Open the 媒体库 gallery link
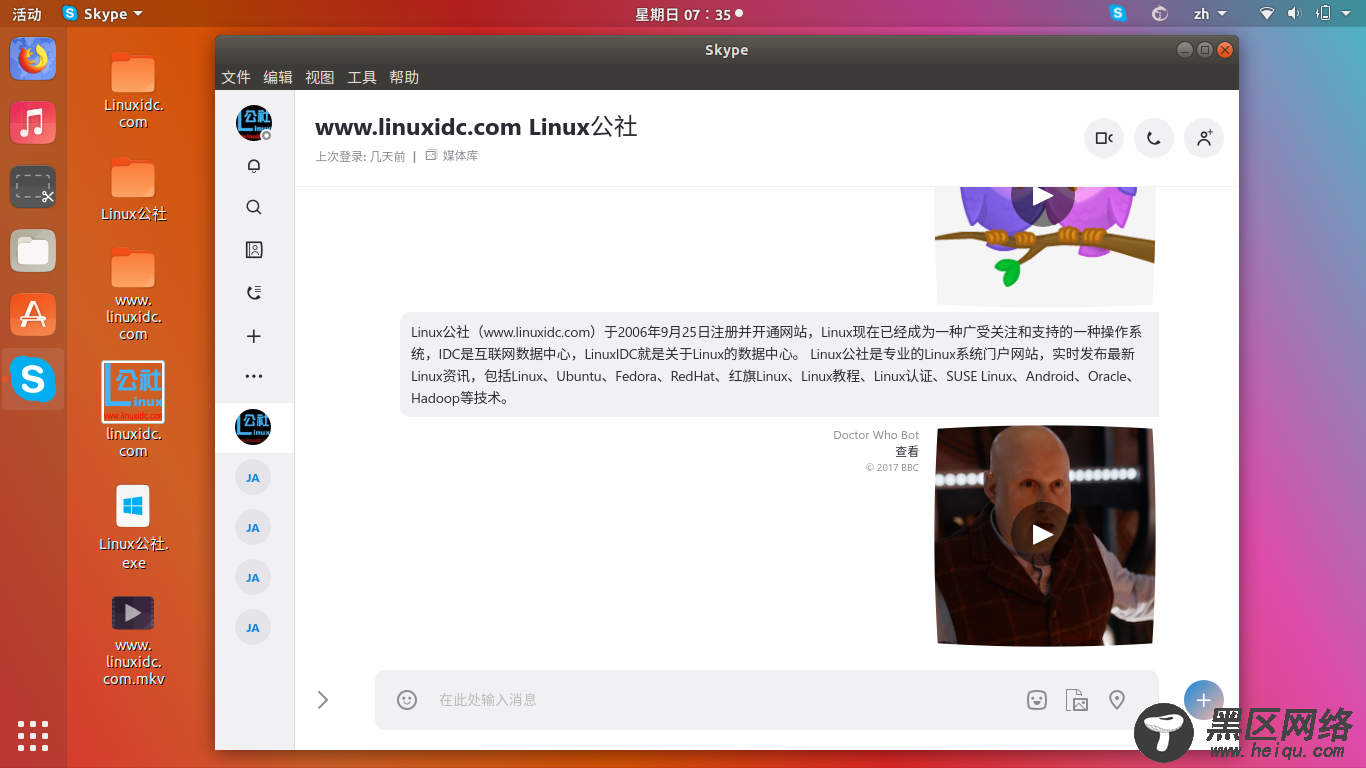1366x768 pixels. coord(452,156)
